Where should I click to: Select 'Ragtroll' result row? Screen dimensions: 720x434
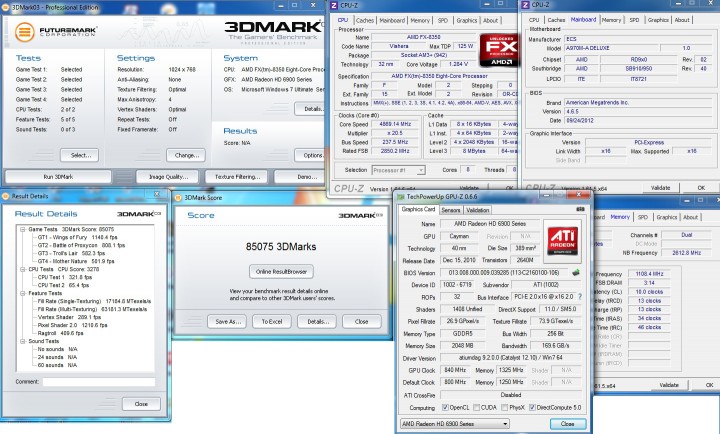[x=60, y=333]
